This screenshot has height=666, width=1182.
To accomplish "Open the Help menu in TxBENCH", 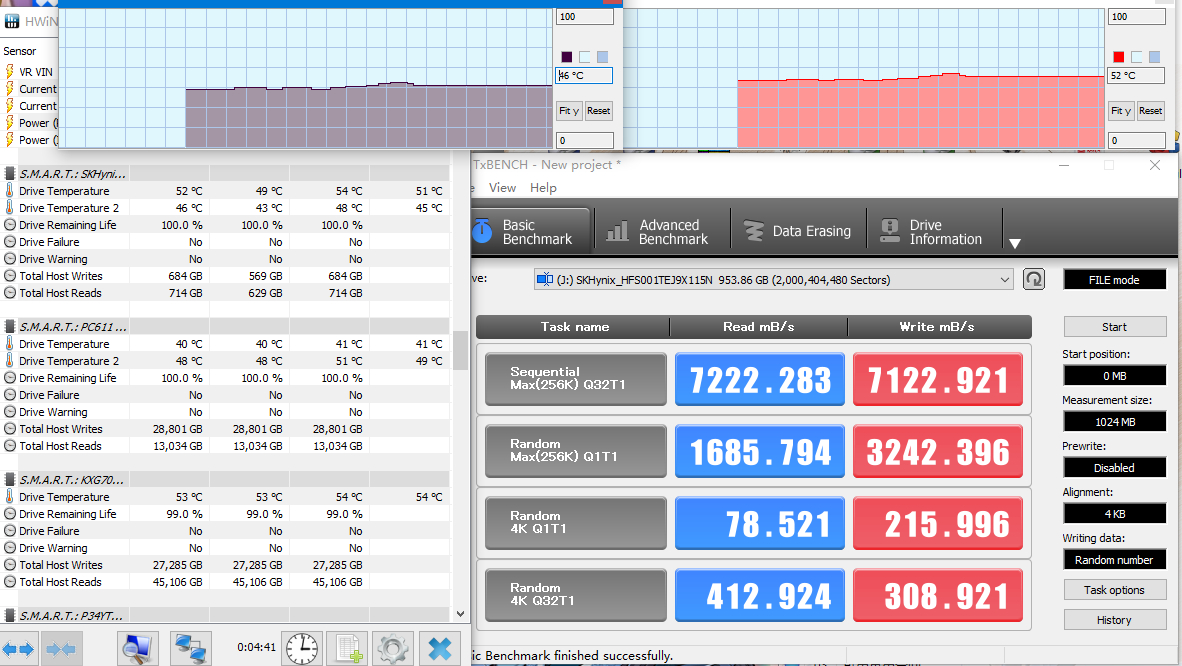I will (x=543, y=188).
